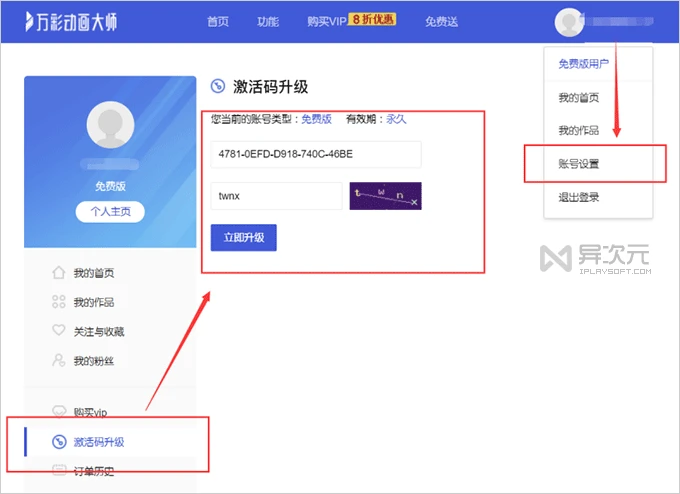Click the 免费版 label under avatar

(x=110, y=186)
